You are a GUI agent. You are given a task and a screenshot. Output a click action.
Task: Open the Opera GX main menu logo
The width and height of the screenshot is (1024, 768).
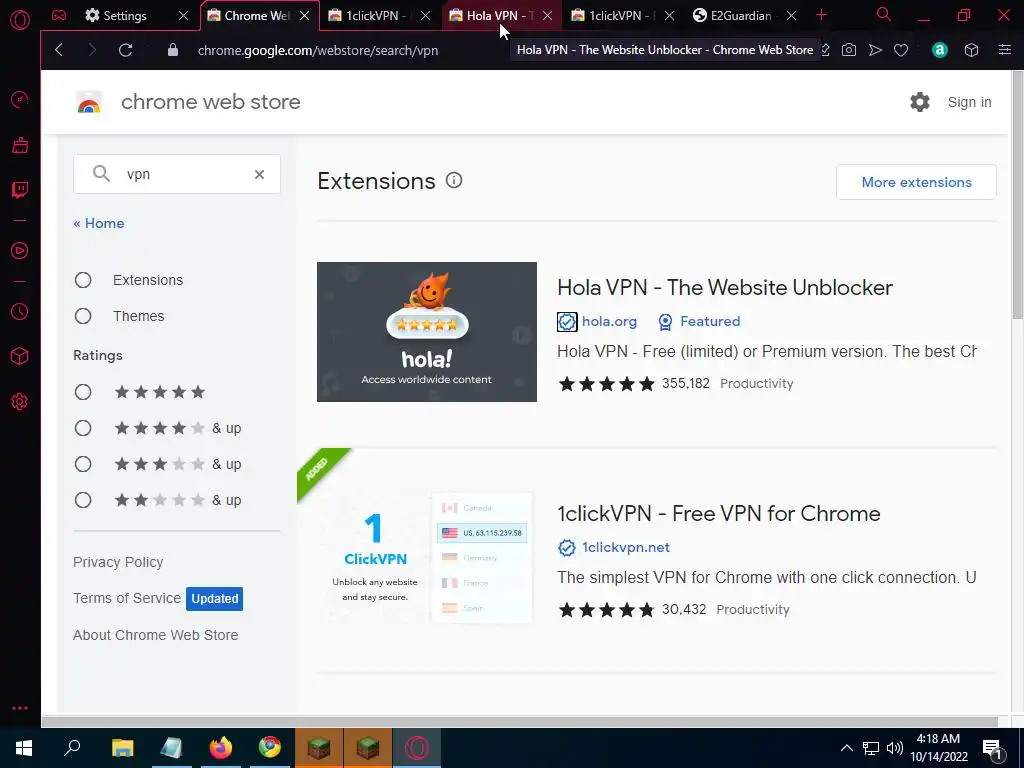tap(20, 20)
